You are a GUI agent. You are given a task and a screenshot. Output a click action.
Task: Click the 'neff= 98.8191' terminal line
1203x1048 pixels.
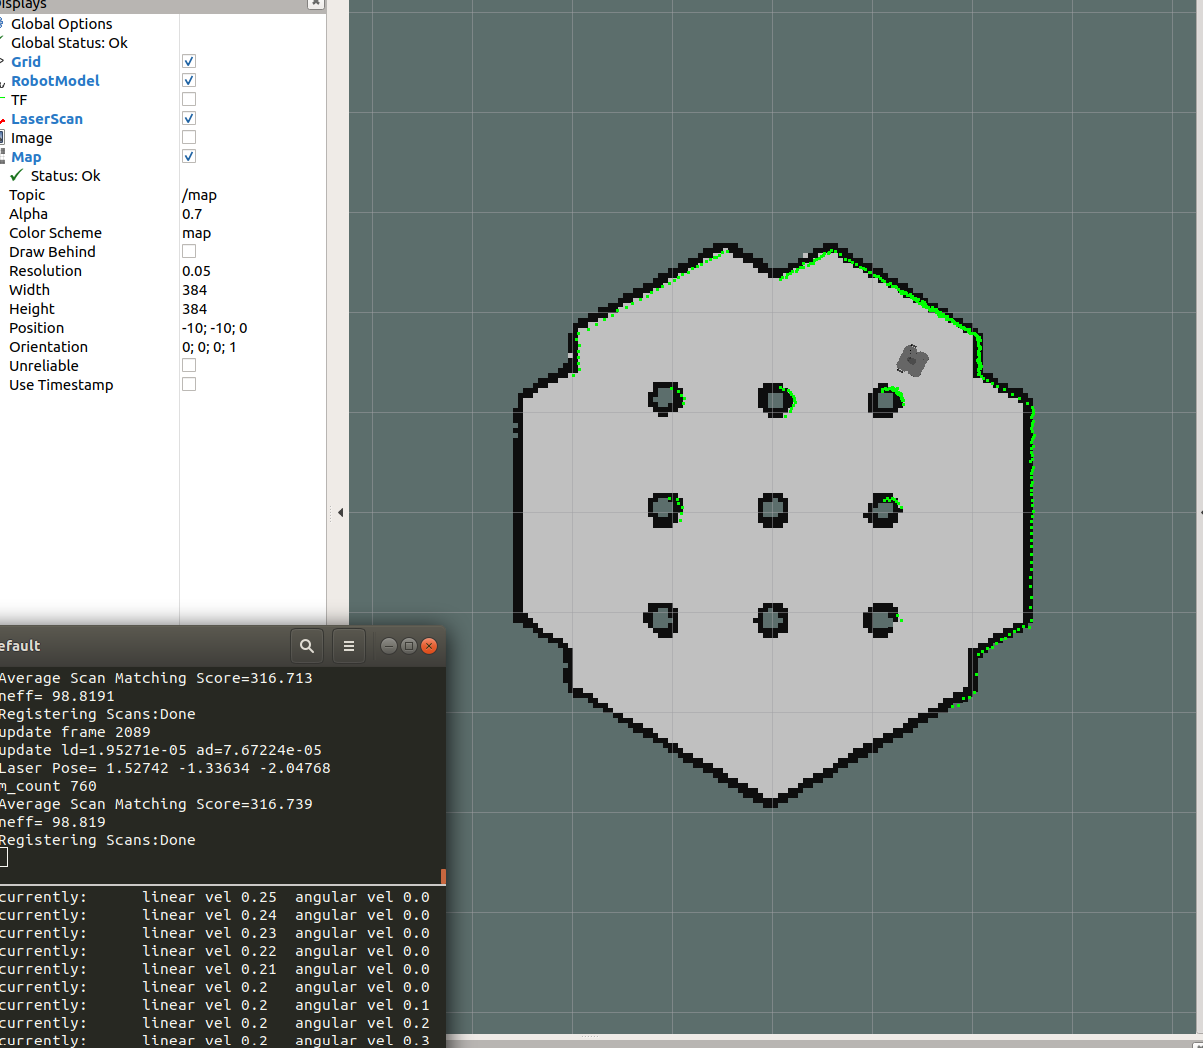(57, 696)
